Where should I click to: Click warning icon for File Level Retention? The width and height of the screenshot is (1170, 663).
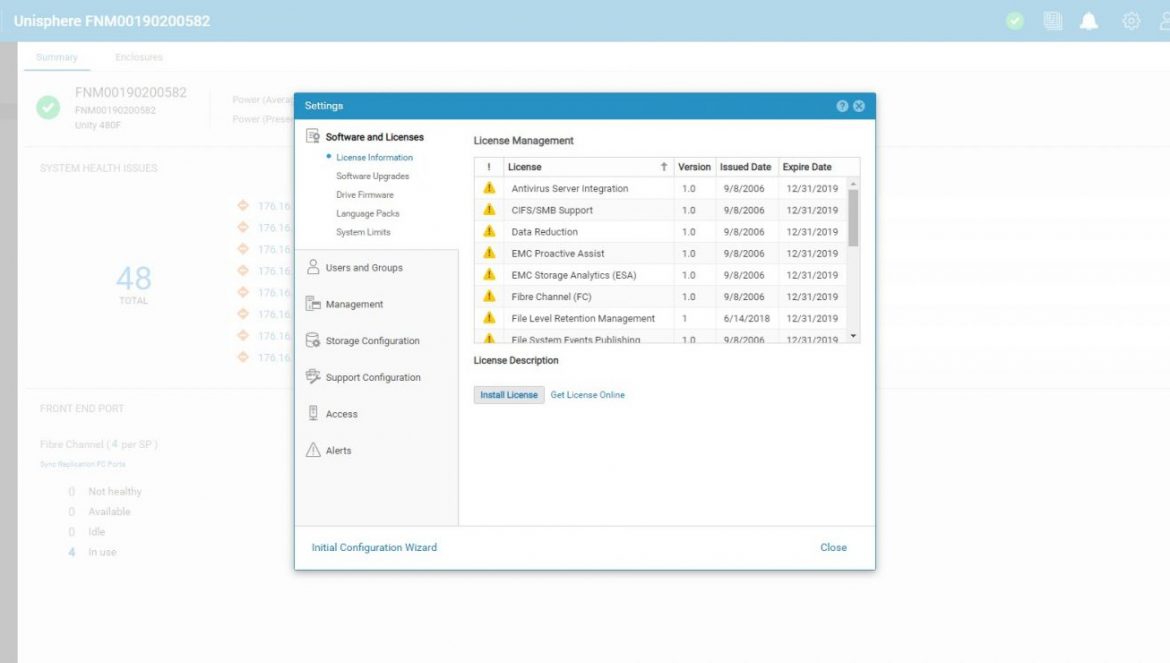(489, 318)
